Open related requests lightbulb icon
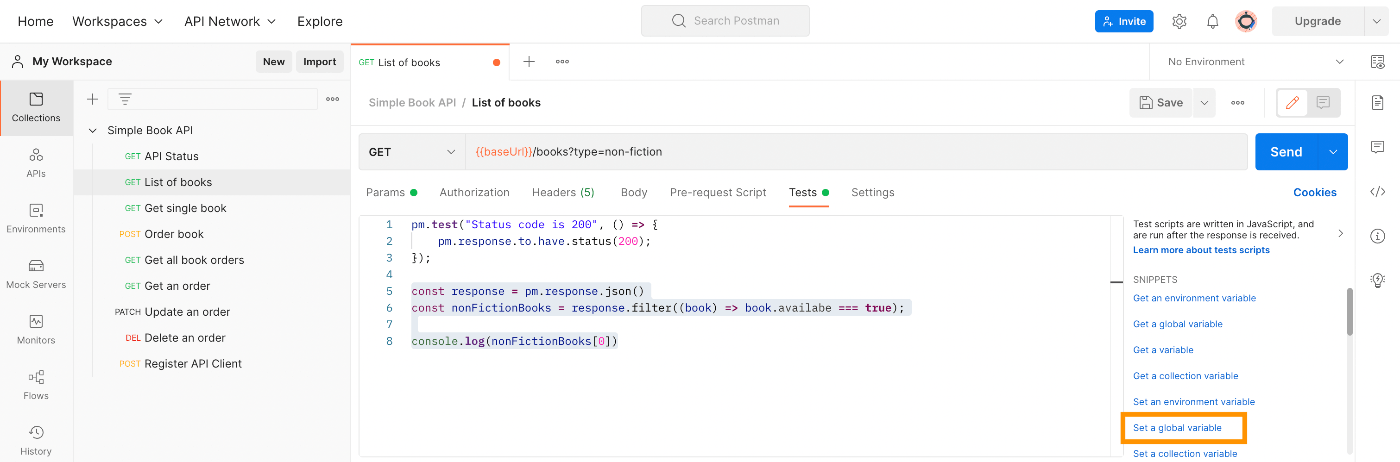This screenshot has height=462, width=1400. tap(1378, 280)
